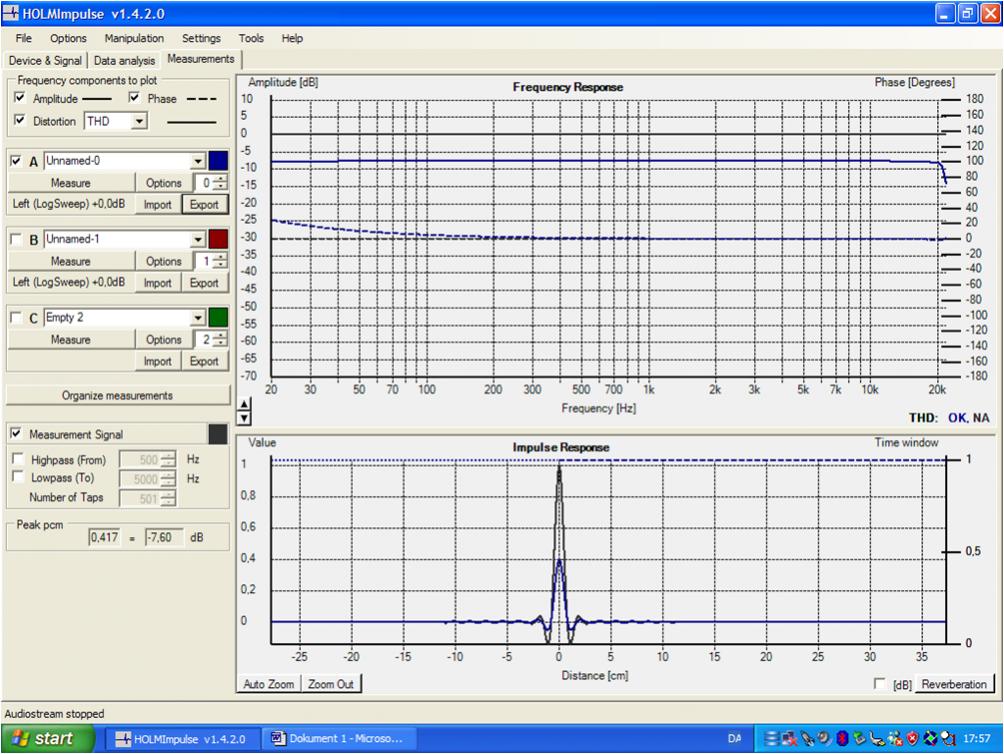Click Export for slot A
The image size is (1004, 754).
pos(204,205)
